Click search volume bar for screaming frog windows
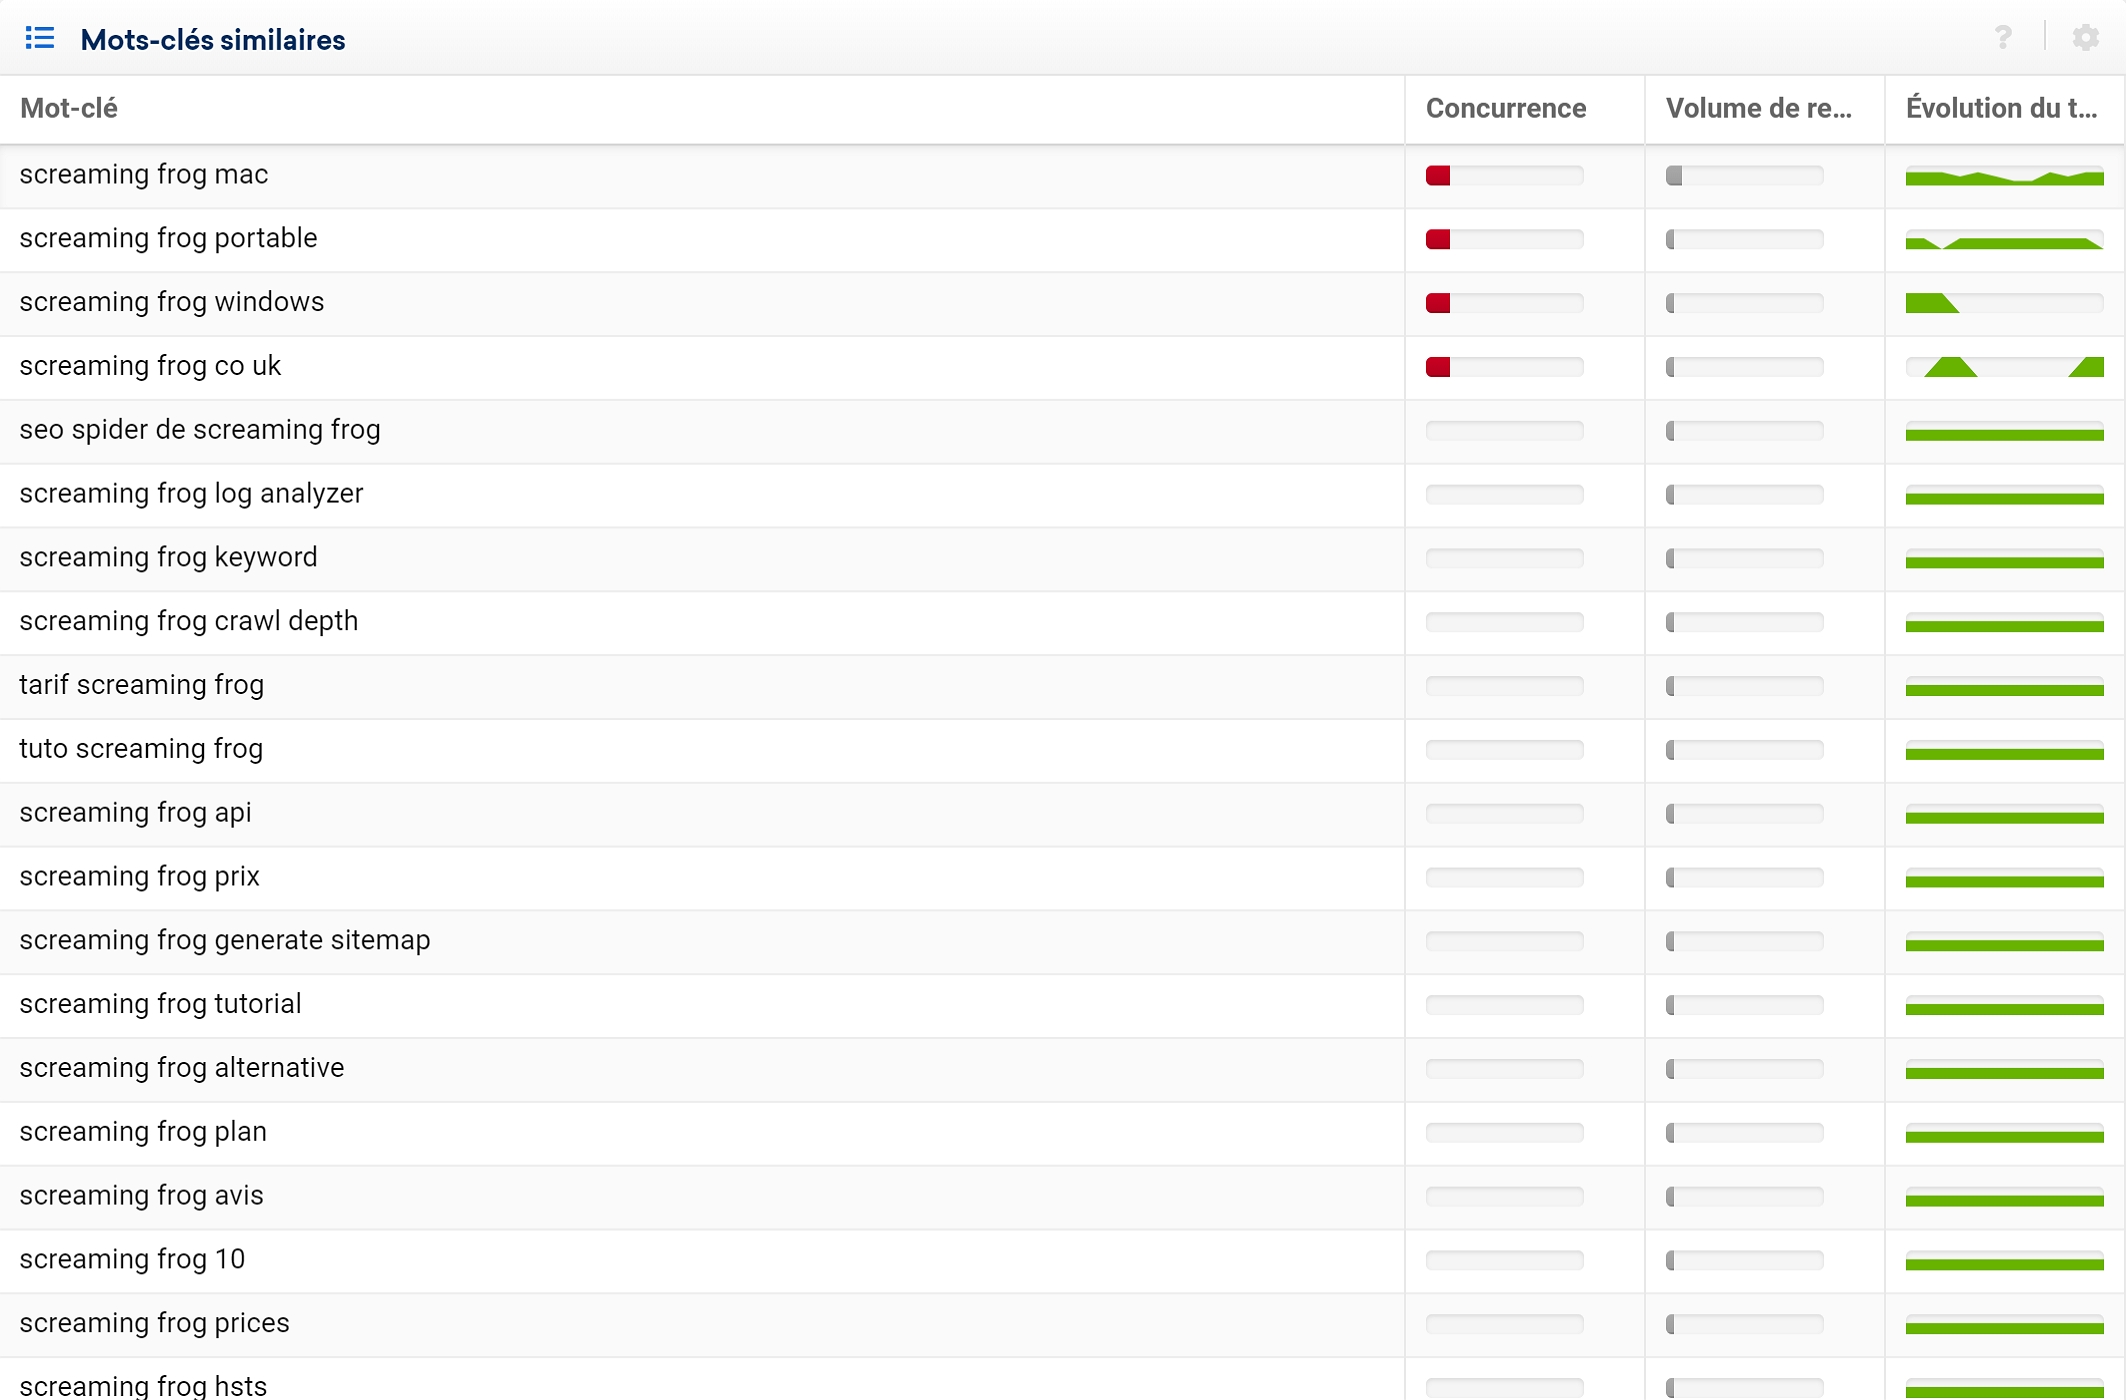The height and width of the screenshot is (1400, 2126). pos(1745,303)
